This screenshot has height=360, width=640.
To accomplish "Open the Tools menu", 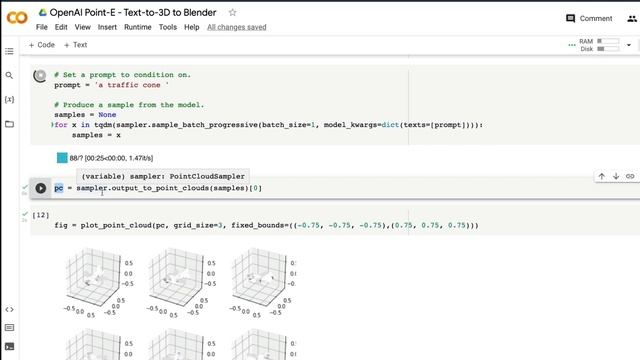I will pos(168,27).
